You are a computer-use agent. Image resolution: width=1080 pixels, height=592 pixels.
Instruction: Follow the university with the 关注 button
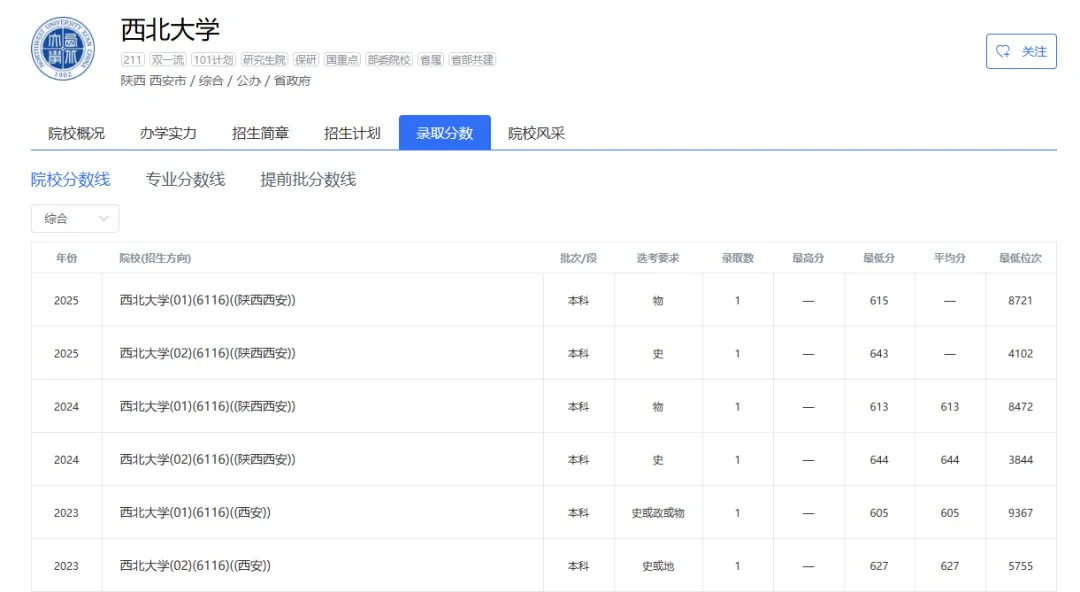coord(1021,51)
